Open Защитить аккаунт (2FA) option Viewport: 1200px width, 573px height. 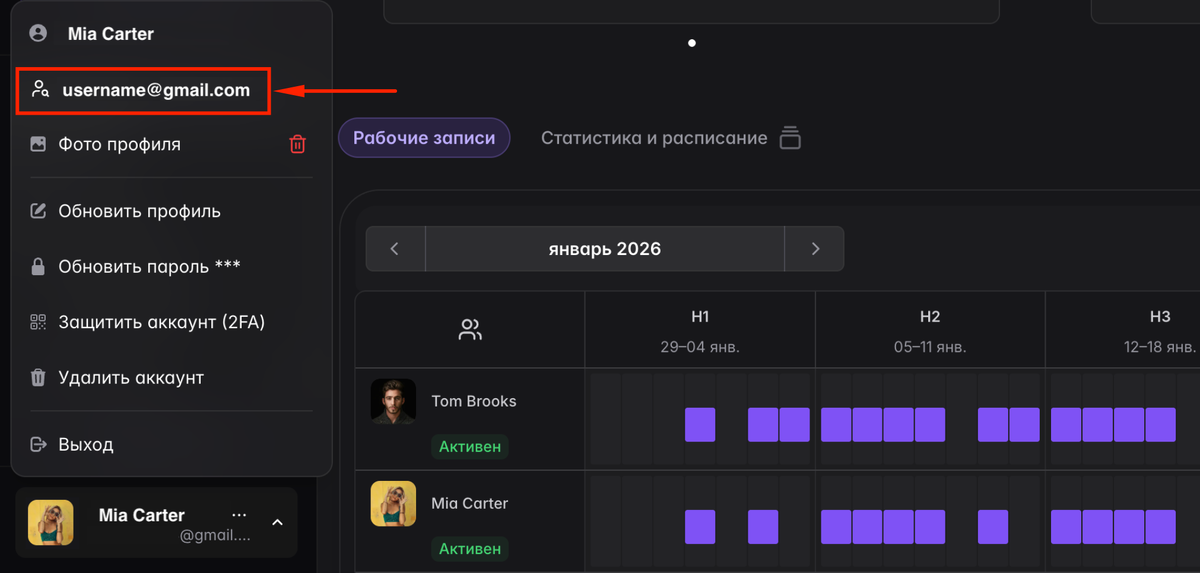point(161,322)
